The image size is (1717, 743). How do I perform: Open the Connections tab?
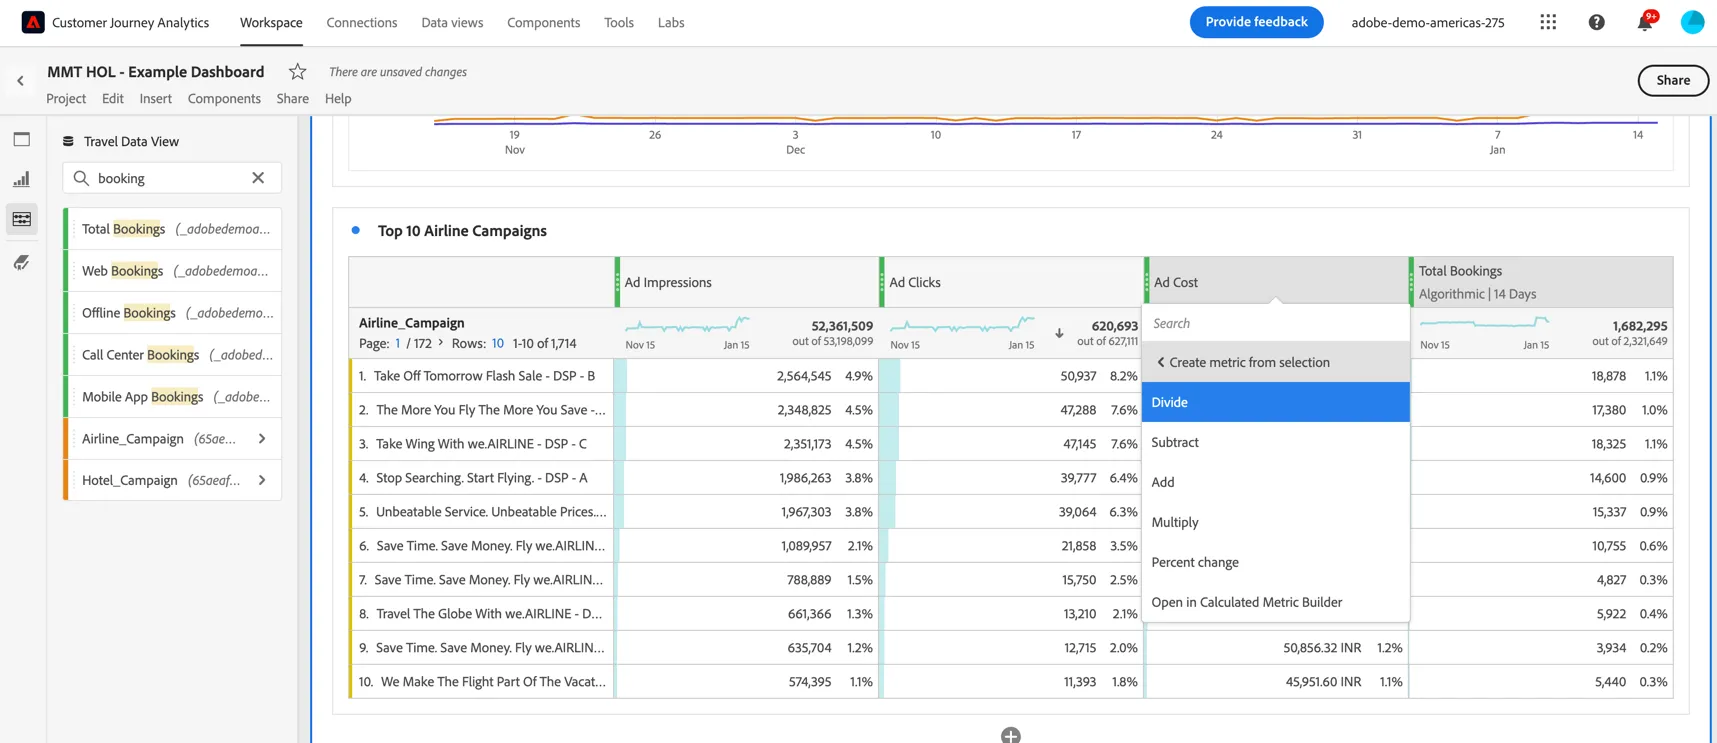click(362, 22)
